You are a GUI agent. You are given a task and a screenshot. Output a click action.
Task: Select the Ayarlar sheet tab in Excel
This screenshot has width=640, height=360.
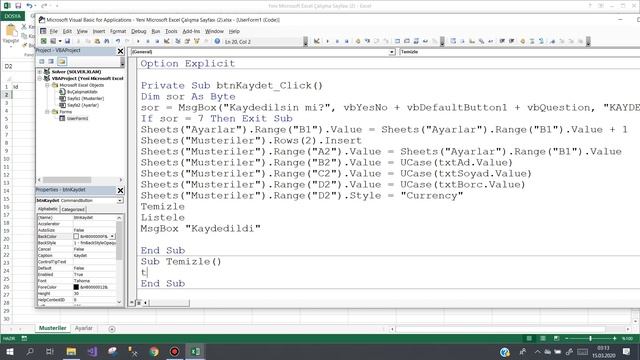[x=84, y=328]
